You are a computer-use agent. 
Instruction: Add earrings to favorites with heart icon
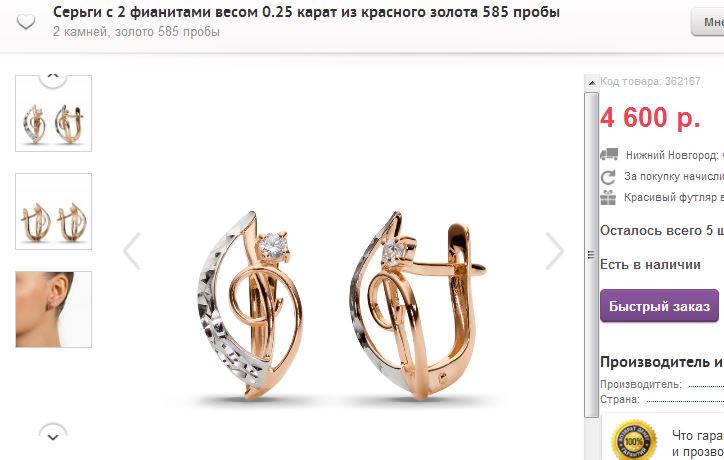pos(26,22)
